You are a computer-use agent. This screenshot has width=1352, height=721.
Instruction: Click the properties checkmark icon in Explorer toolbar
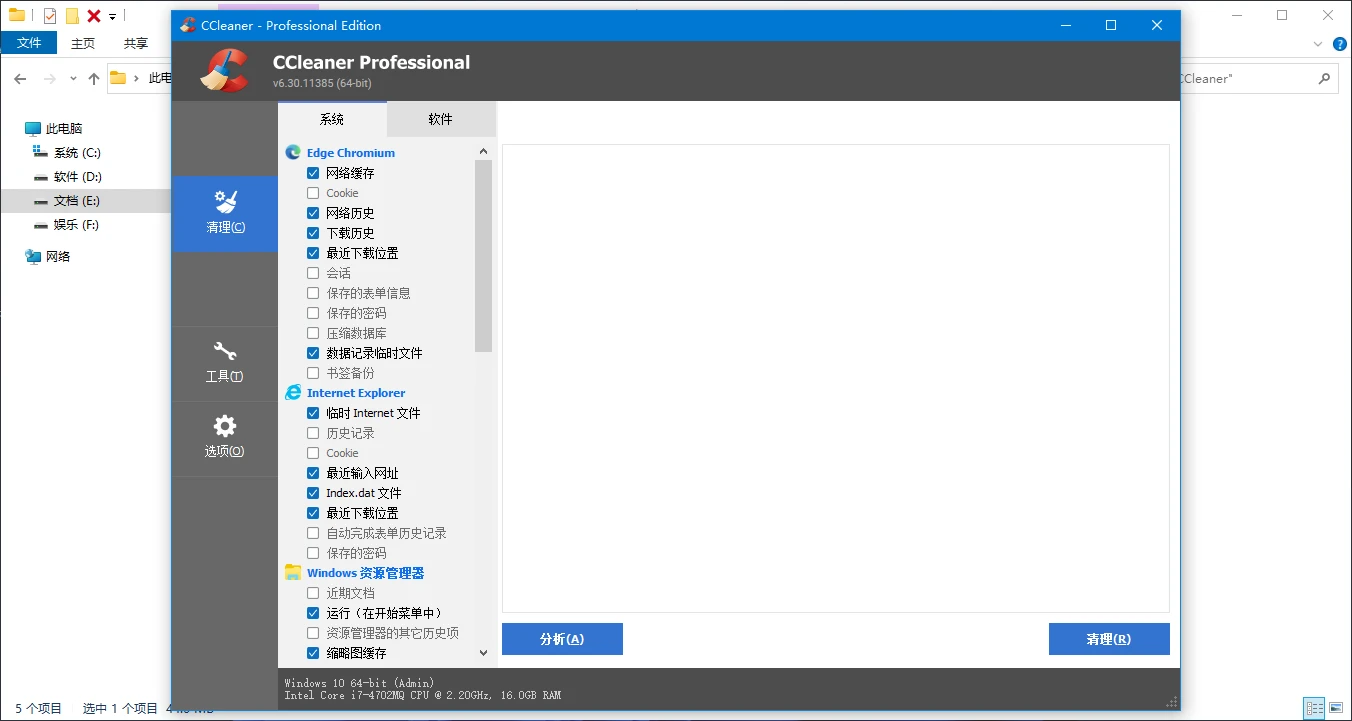(x=50, y=16)
